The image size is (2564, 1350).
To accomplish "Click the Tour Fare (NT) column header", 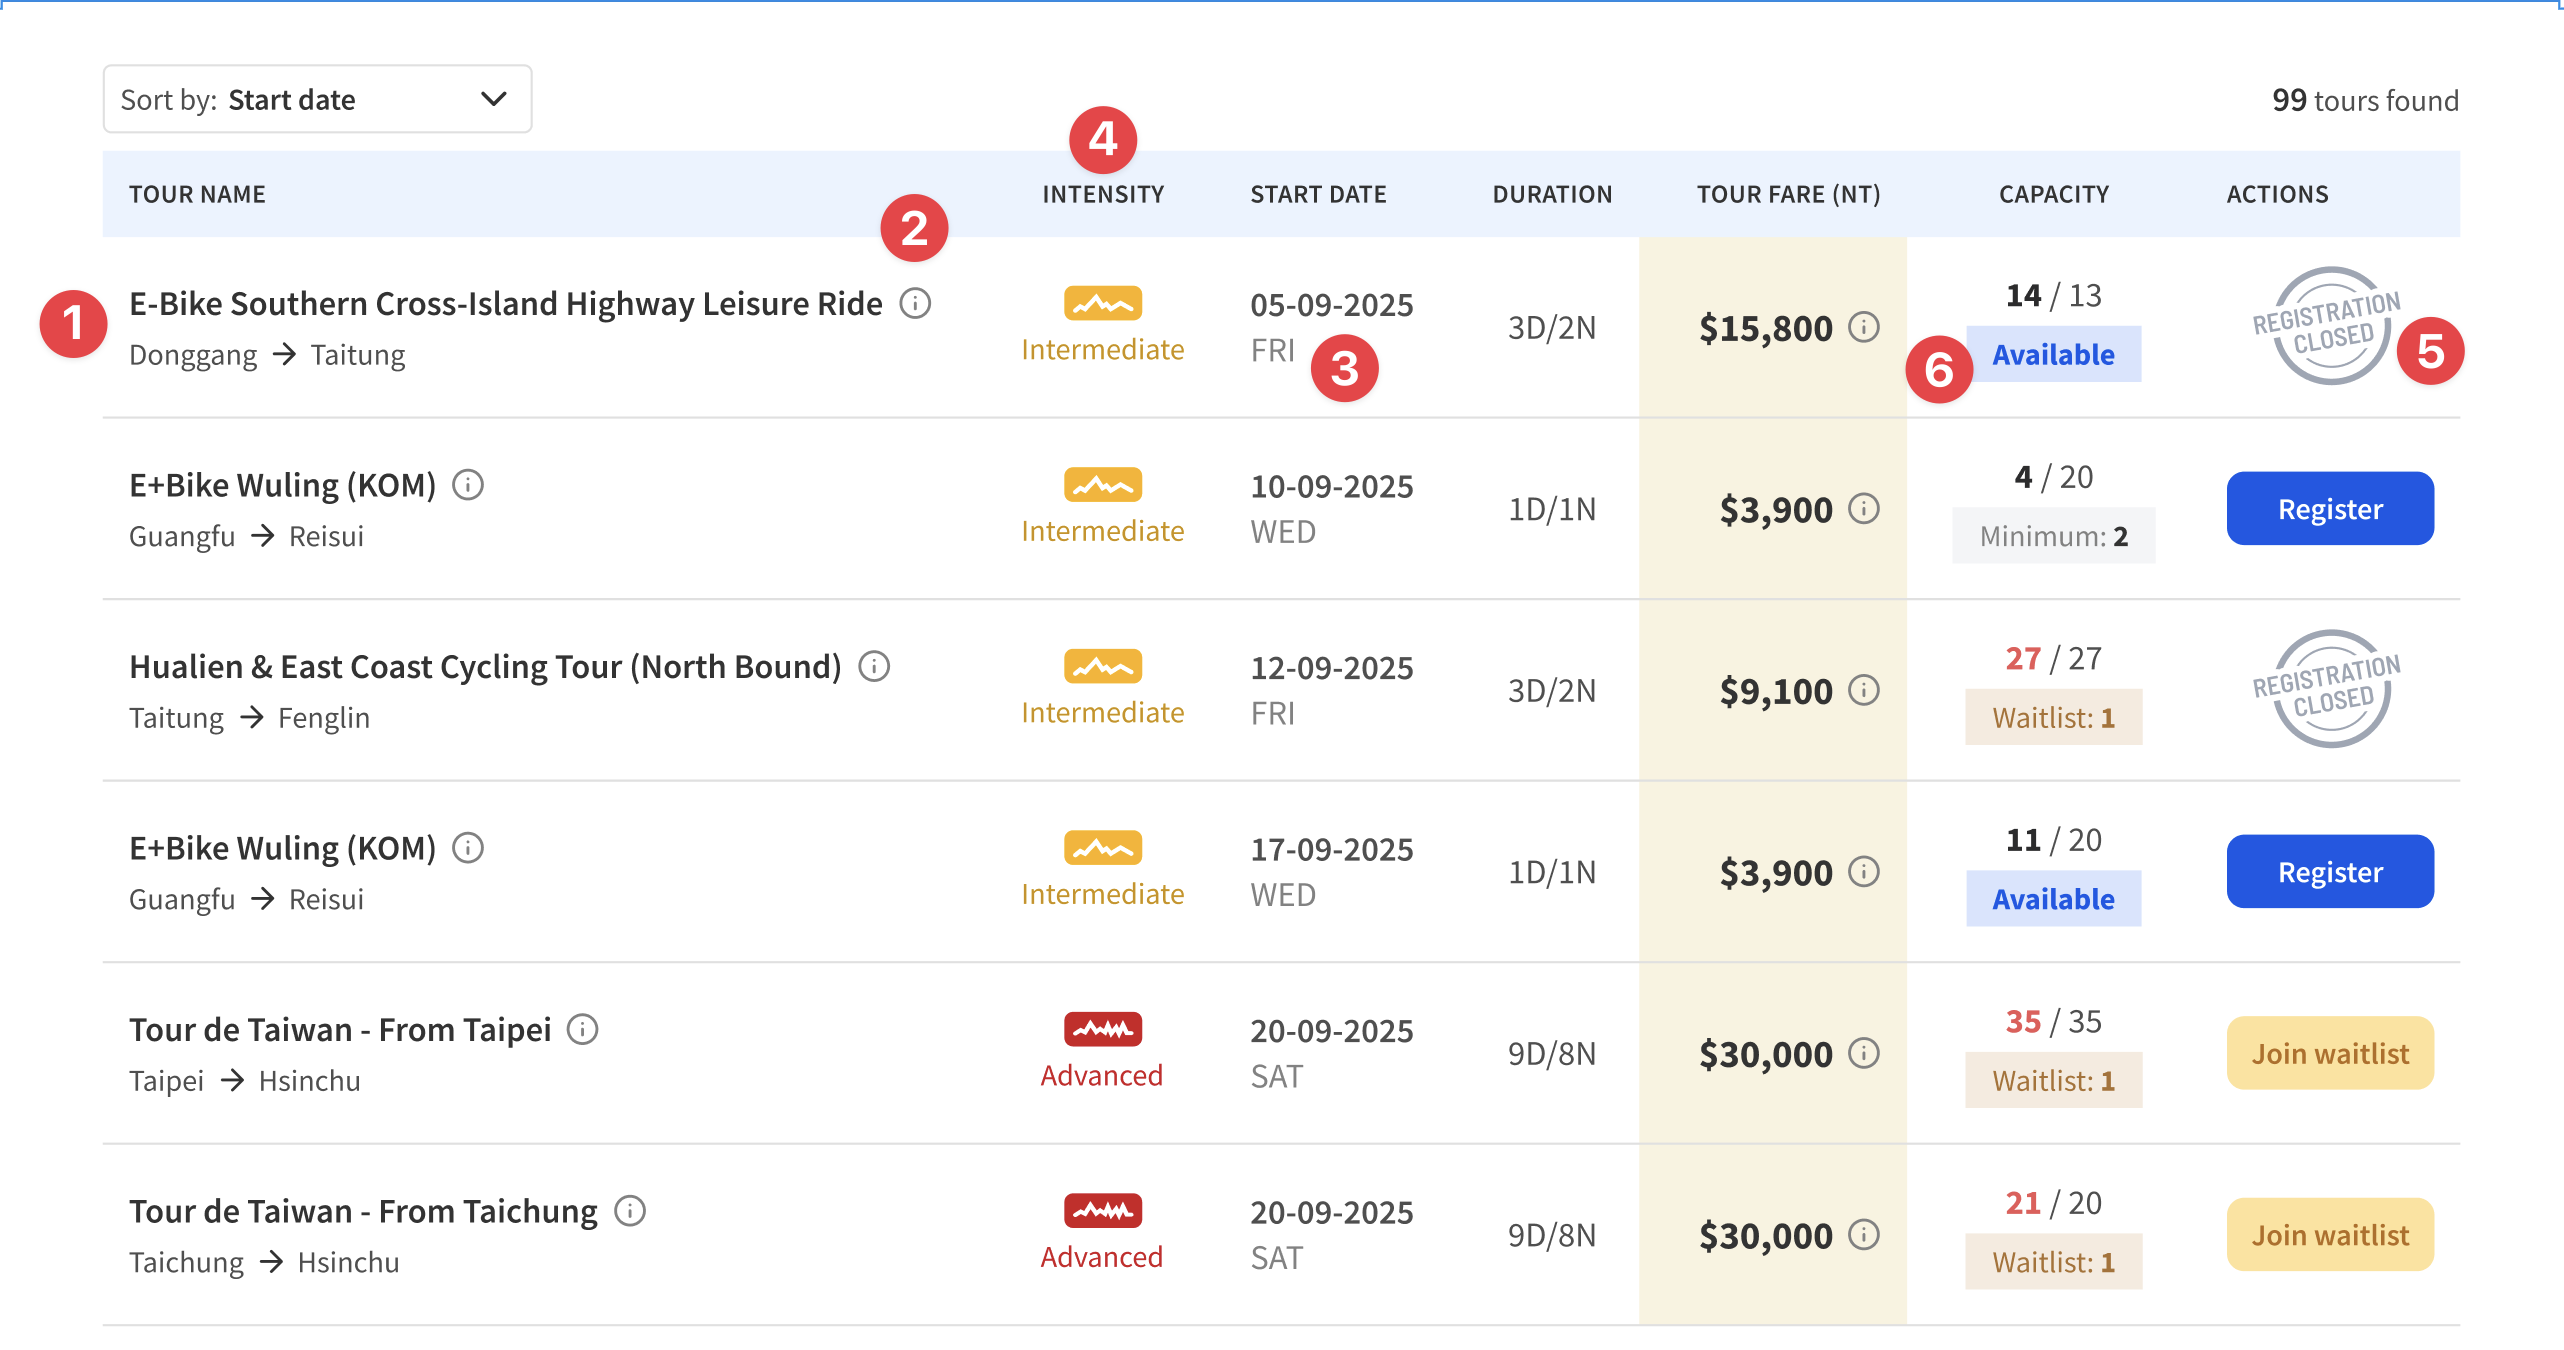I will pos(1788,194).
